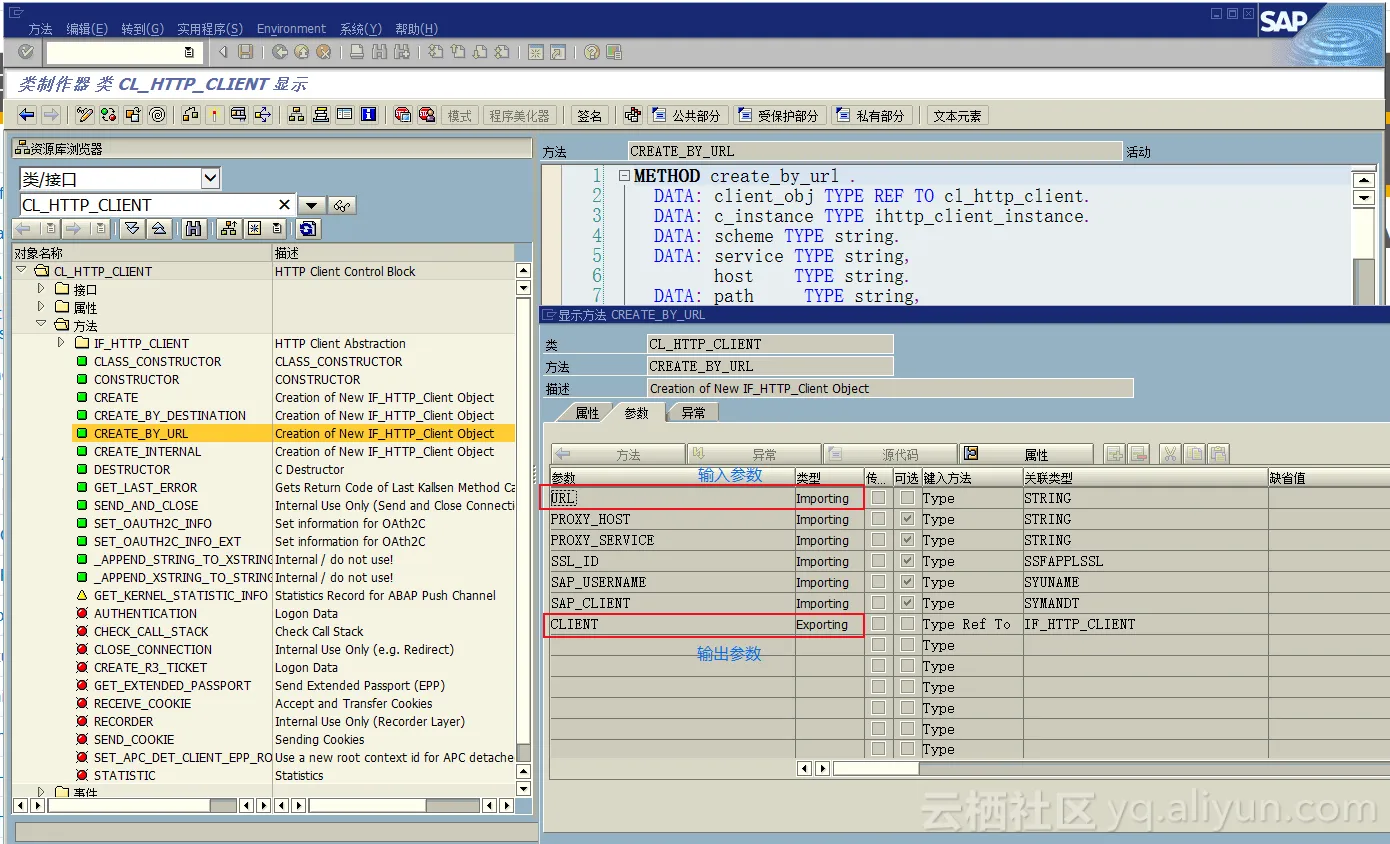
Task: Click the yellow Exit up-arrow icon
Action: click(x=302, y=52)
